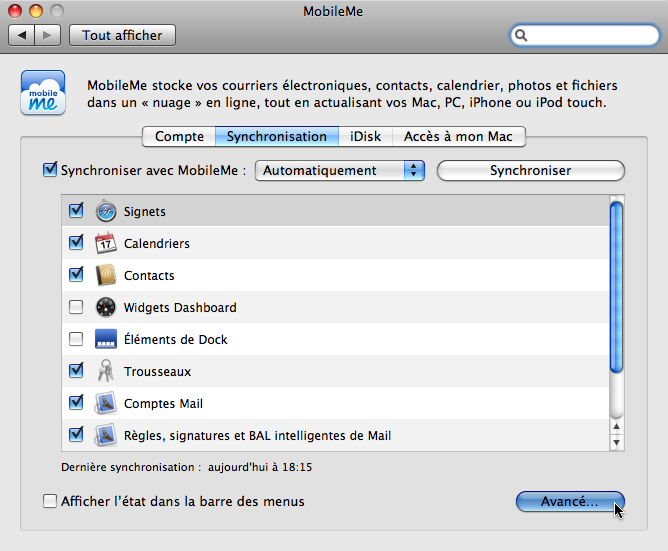
Task: Click the Dock icon beside Éléments de Dock
Action: [x=106, y=339]
